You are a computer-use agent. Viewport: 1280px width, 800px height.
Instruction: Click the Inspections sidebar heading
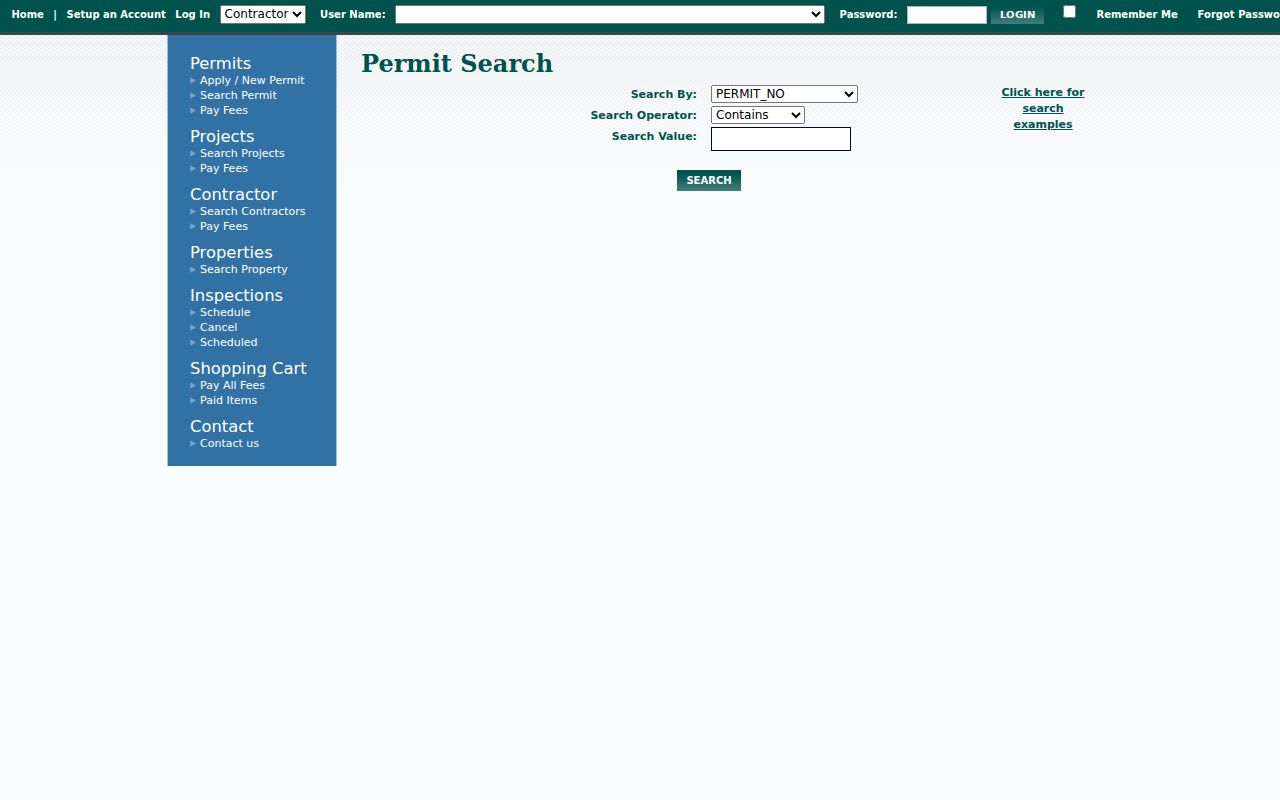pyautogui.click(x=236, y=295)
